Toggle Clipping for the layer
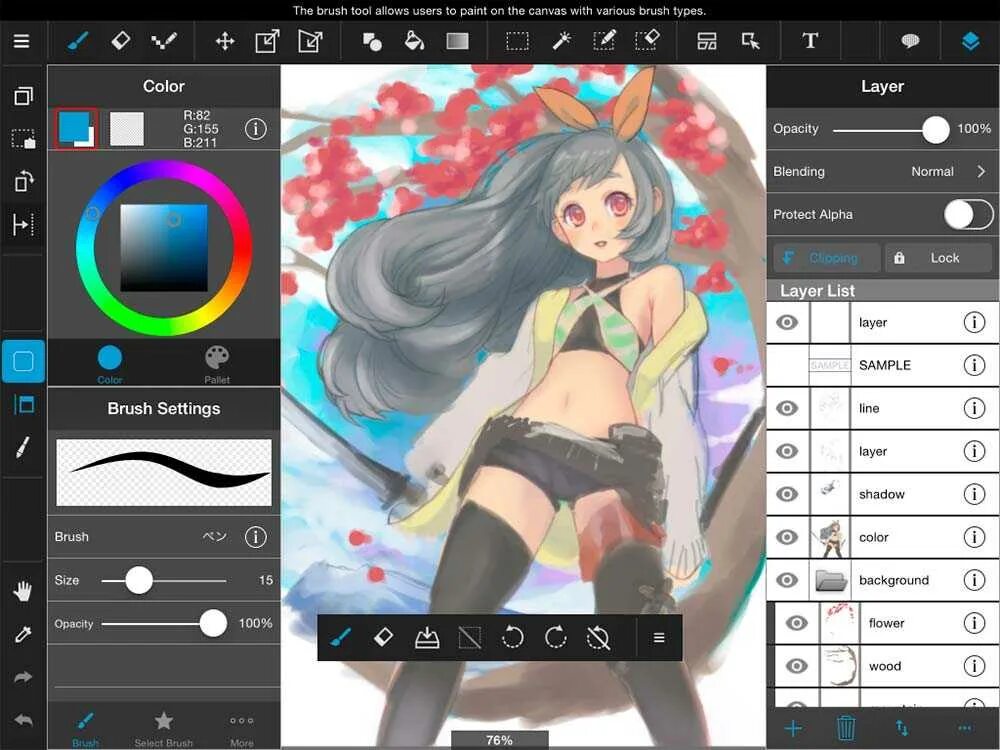The height and width of the screenshot is (750, 1000). pyautogui.click(x=826, y=258)
